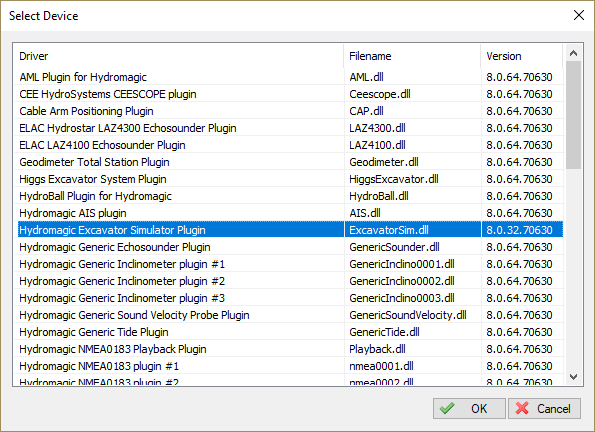The width and height of the screenshot is (595, 432).
Task: Cancel the Select Device dialog
Action: pyautogui.click(x=544, y=408)
